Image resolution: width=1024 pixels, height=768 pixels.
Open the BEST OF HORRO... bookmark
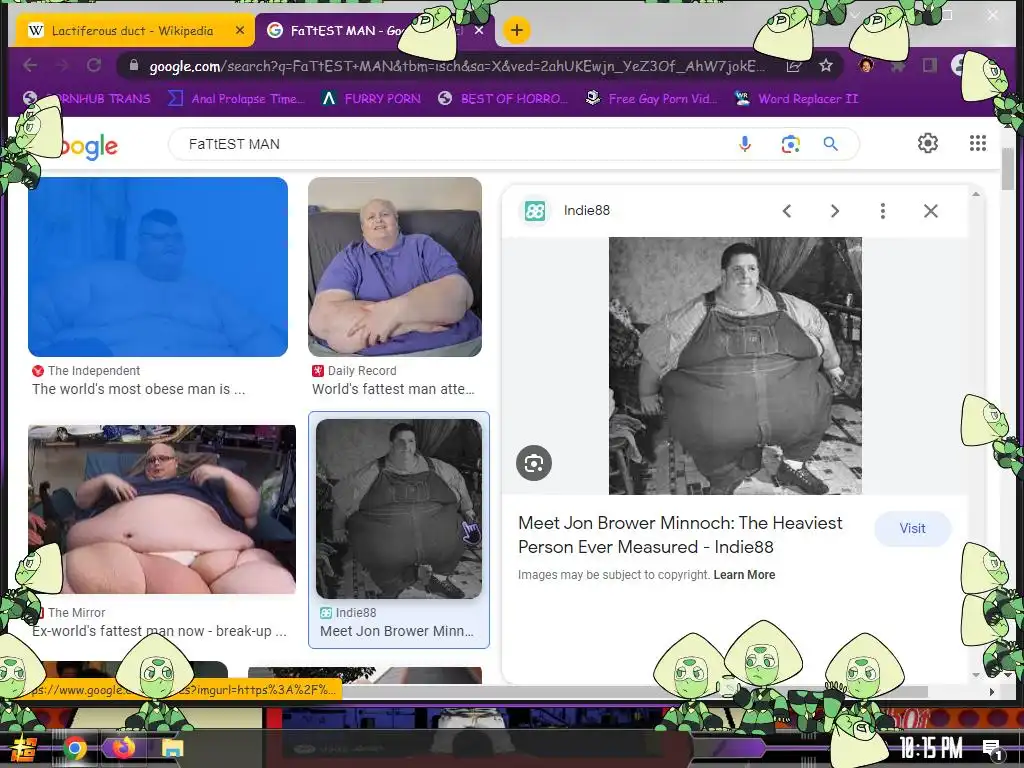click(x=502, y=99)
